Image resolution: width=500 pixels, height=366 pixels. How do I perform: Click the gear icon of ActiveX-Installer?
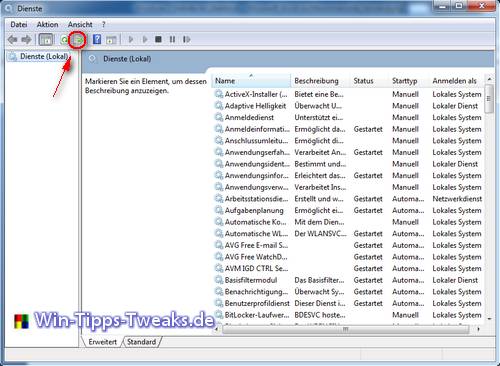tap(219, 94)
